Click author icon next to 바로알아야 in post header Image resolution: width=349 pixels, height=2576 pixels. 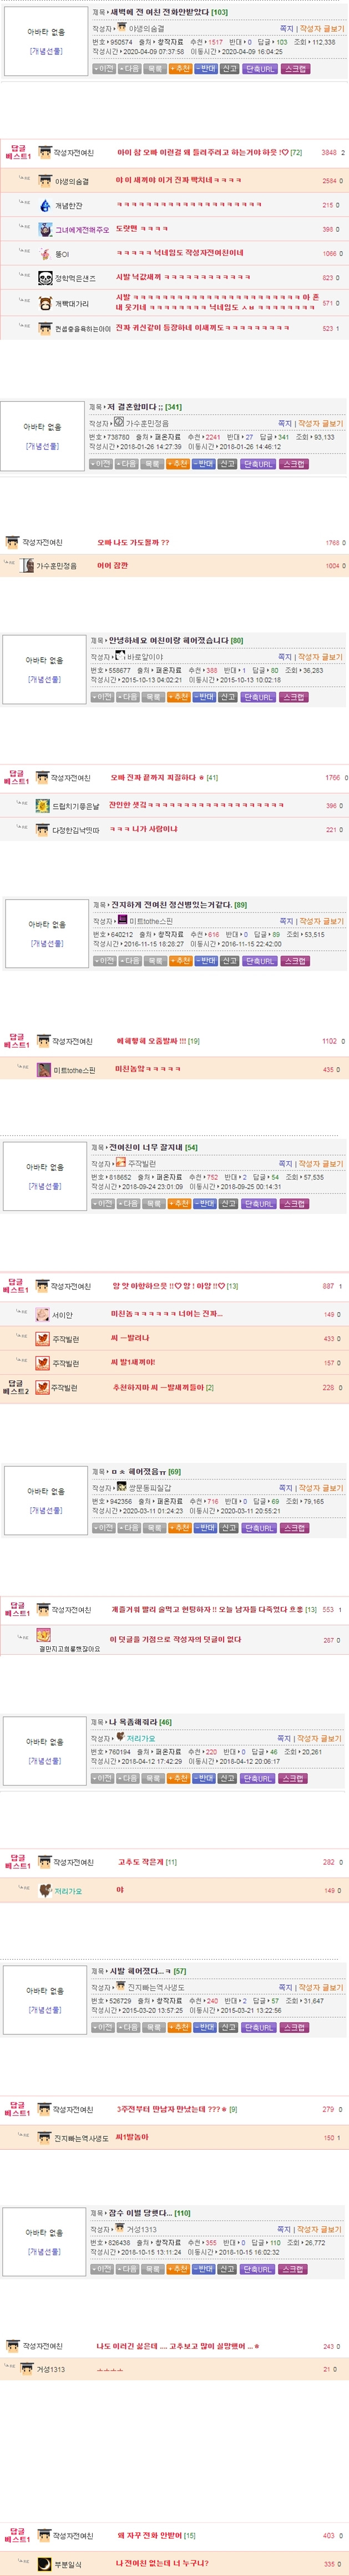121,656
